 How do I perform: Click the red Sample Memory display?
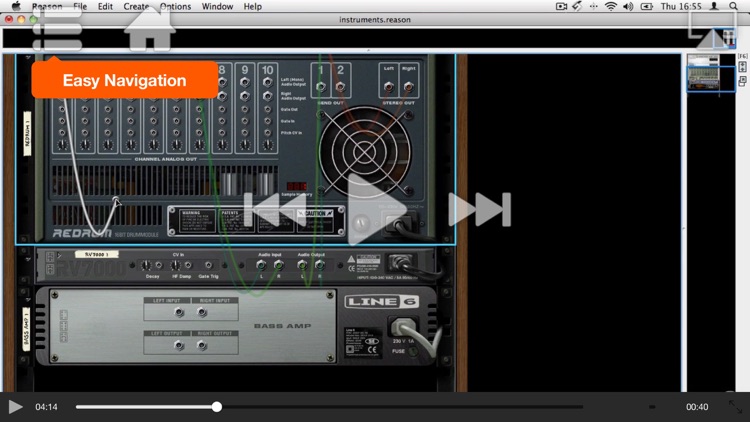click(297, 186)
